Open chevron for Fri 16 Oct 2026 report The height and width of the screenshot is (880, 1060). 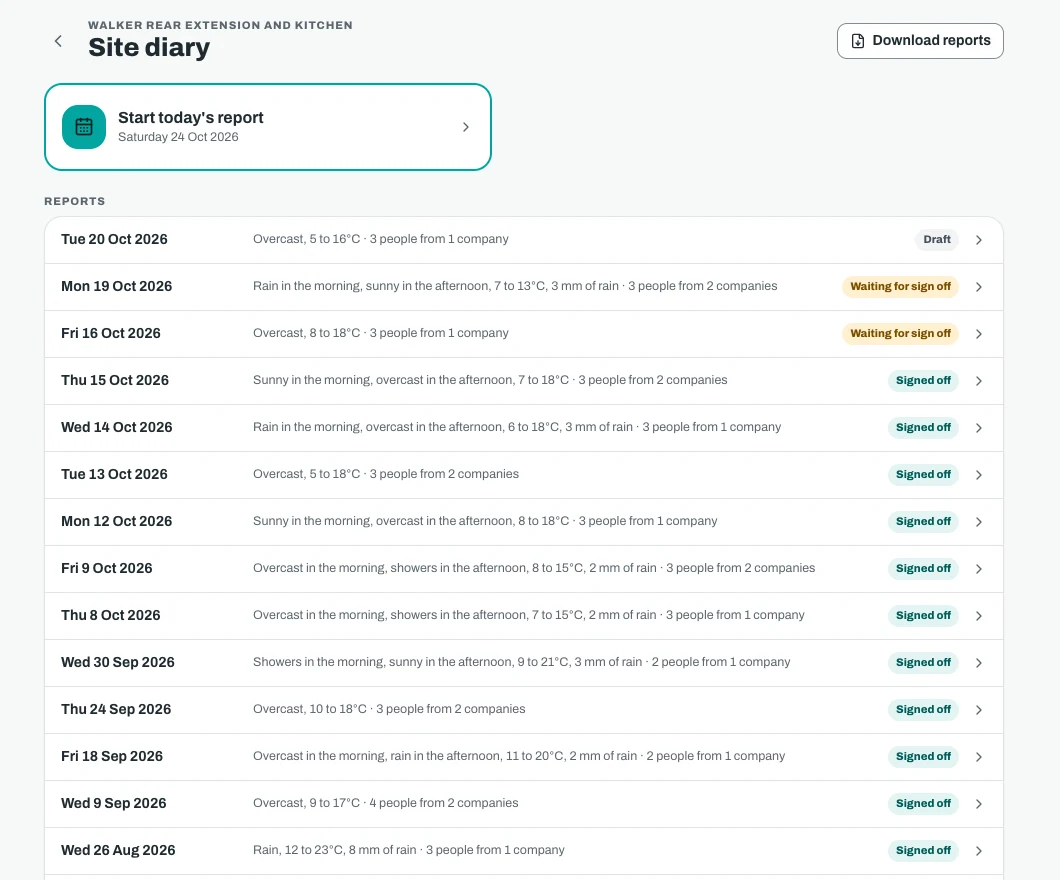979,334
